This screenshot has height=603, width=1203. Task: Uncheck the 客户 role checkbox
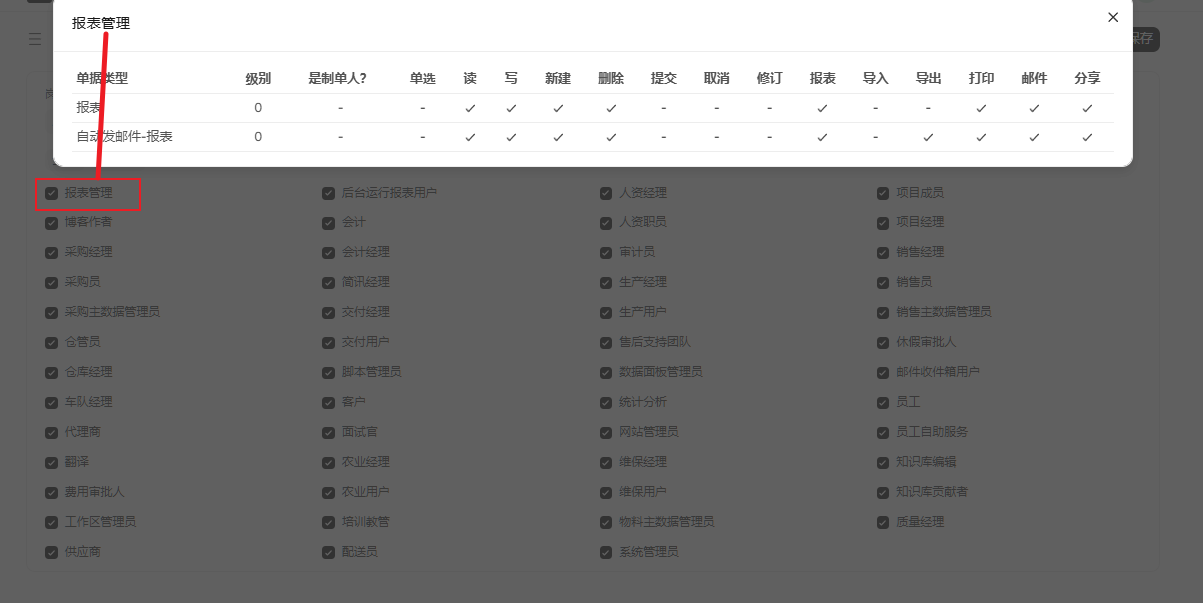[x=328, y=402]
